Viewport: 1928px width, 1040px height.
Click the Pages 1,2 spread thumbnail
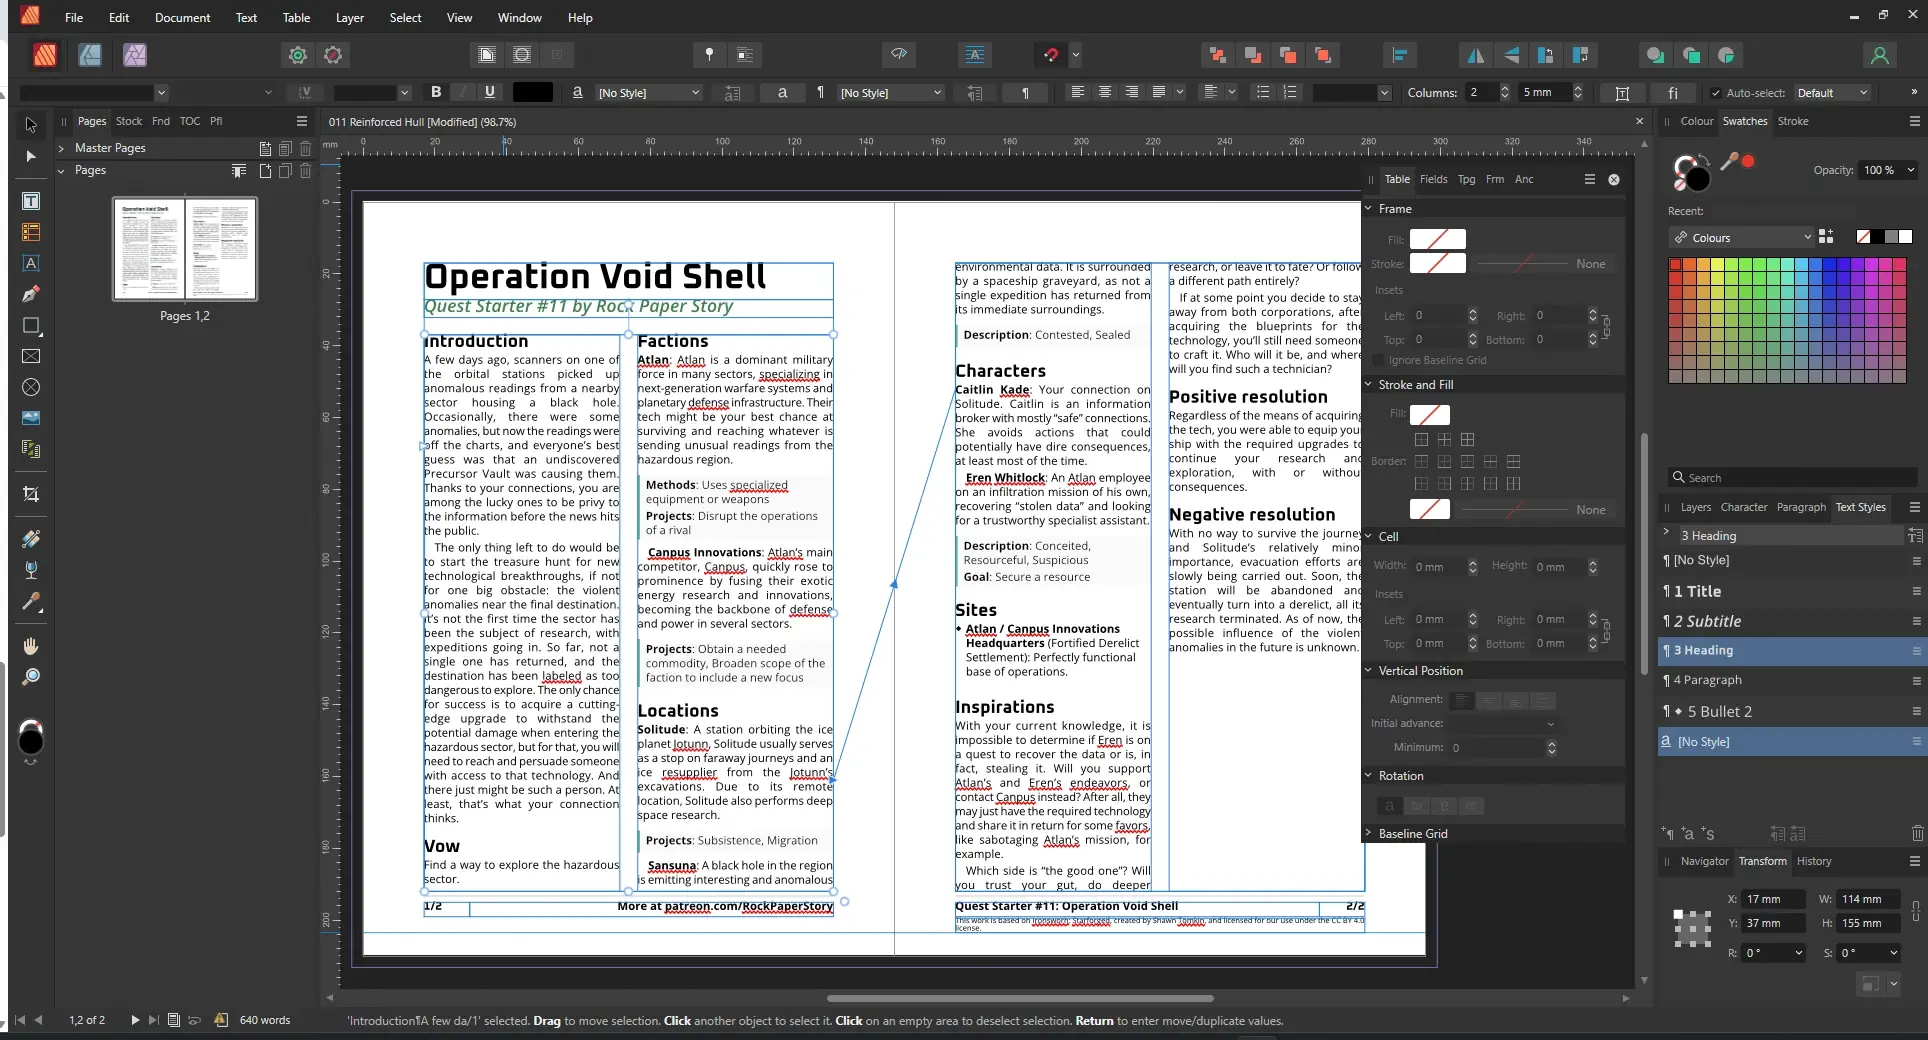(x=185, y=249)
